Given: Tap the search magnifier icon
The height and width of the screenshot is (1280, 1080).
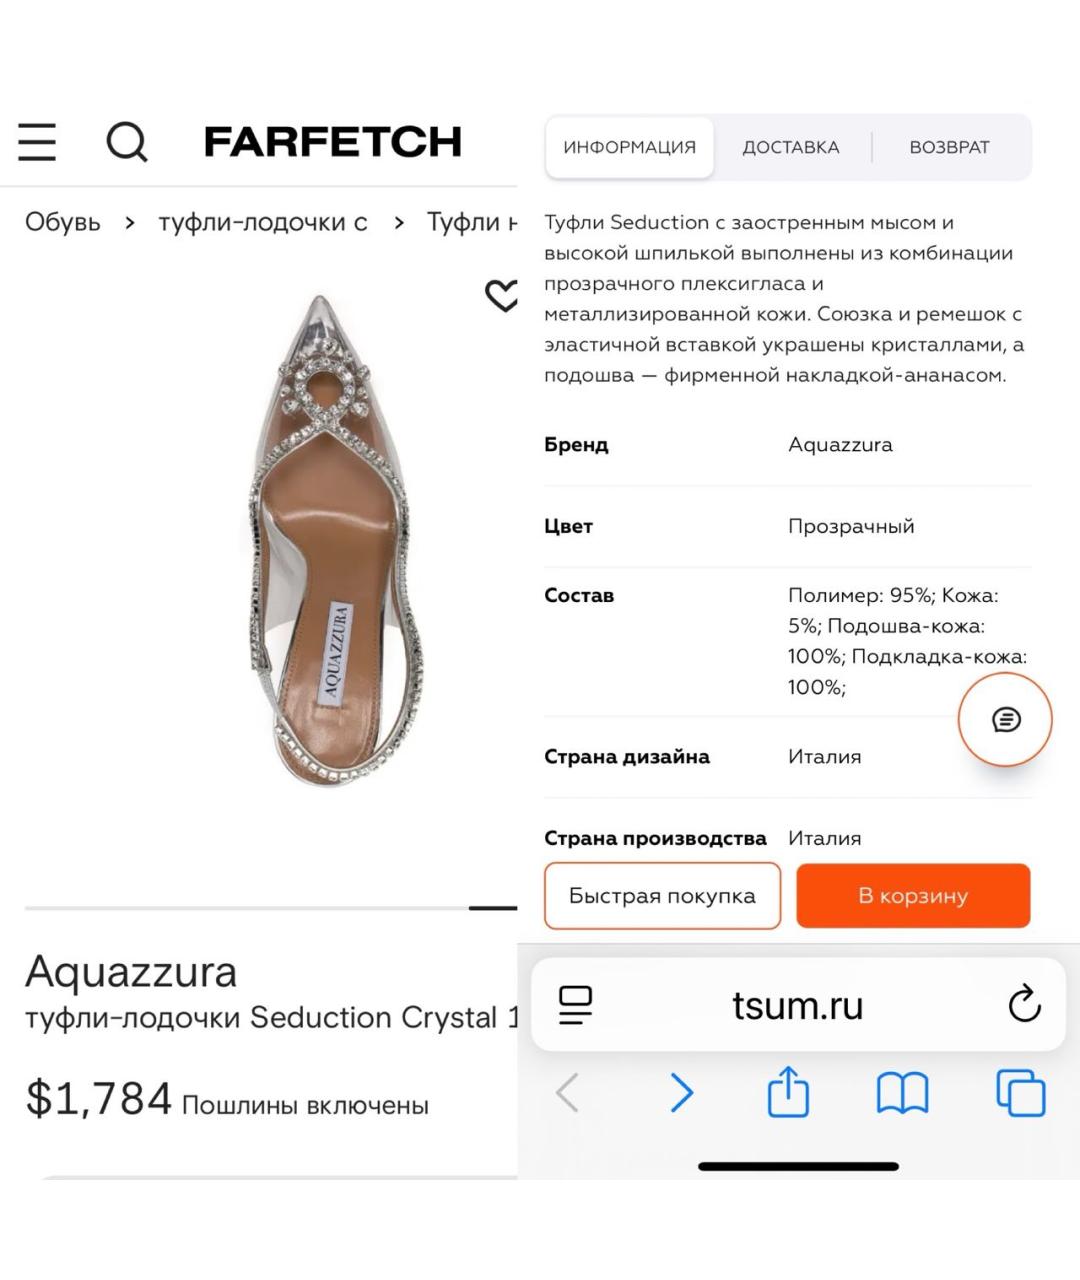Looking at the screenshot, I should click(126, 144).
